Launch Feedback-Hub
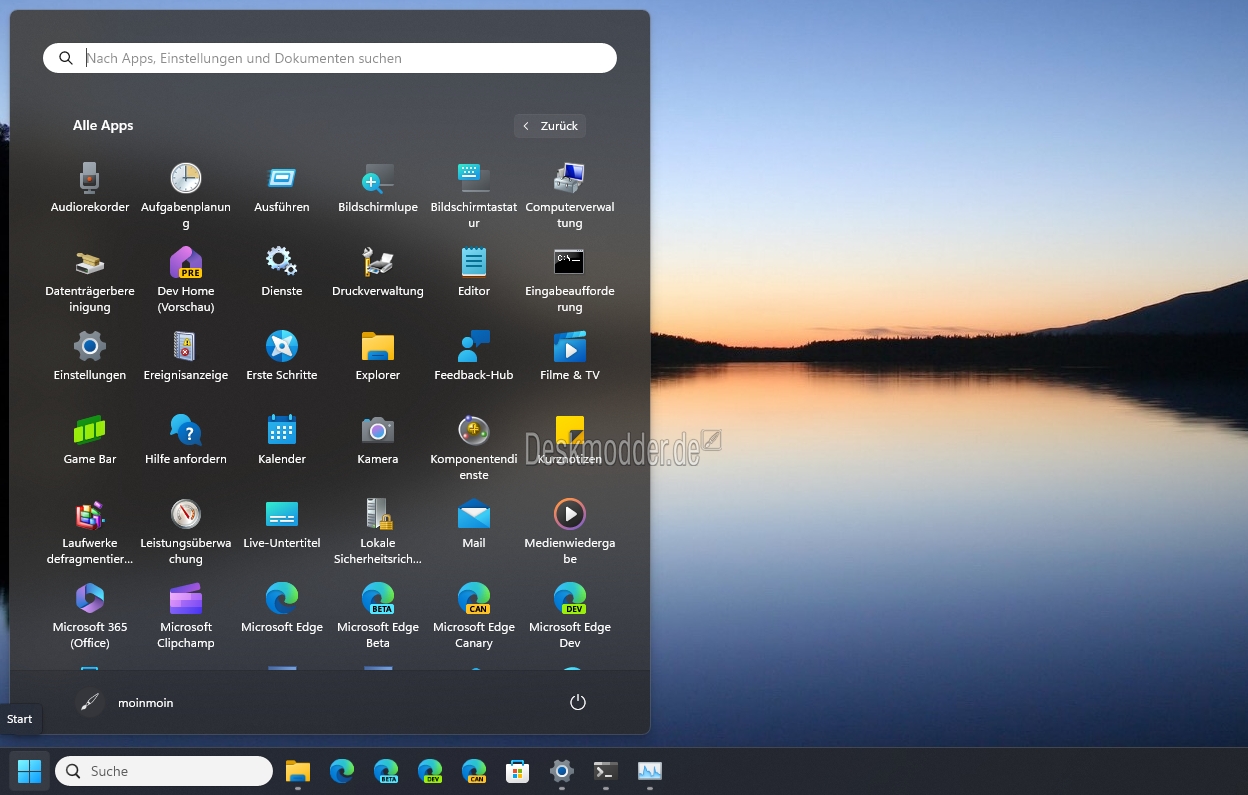The image size is (1248, 795). pyautogui.click(x=474, y=356)
